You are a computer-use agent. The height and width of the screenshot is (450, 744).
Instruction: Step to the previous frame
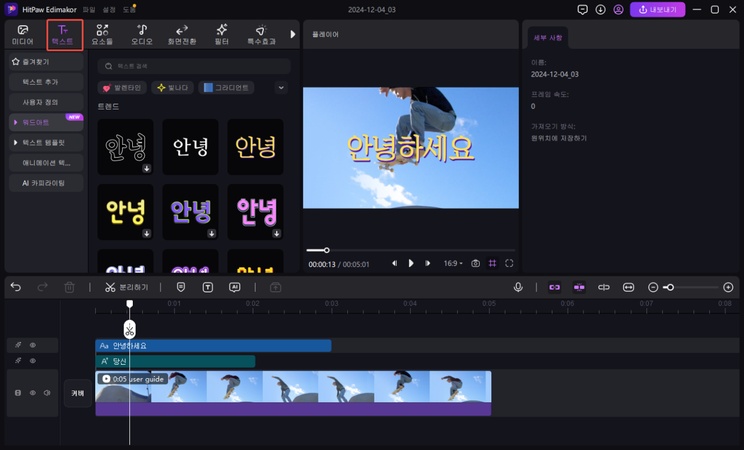394,263
